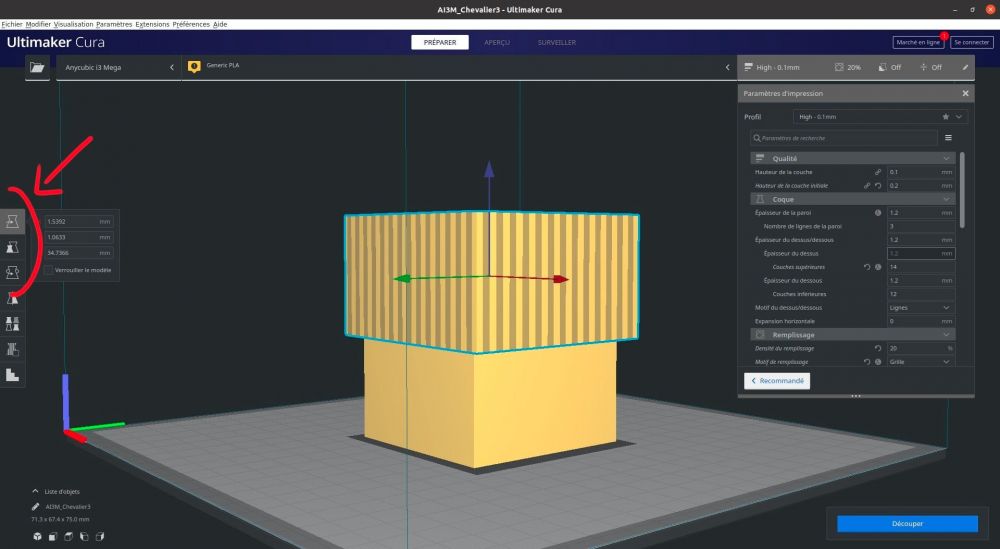Open Motif de remplissage Grille dropdown
This screenshot has width=1000, height=549.
(x=920, y=362)
